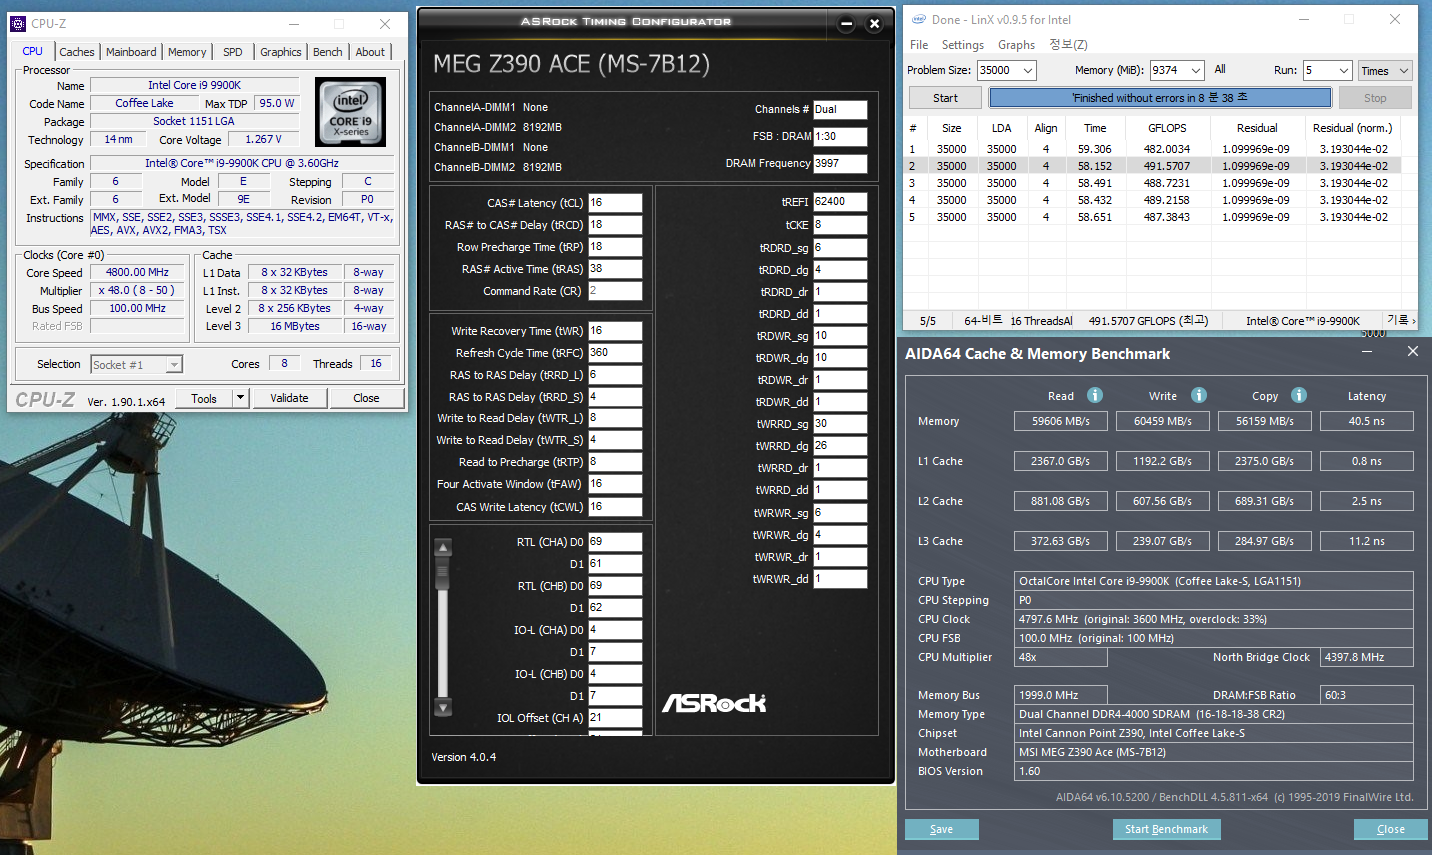Click the LinX title bar Intel icon
The width and height of the screenshot is (1432, 855).
(919, 19)
